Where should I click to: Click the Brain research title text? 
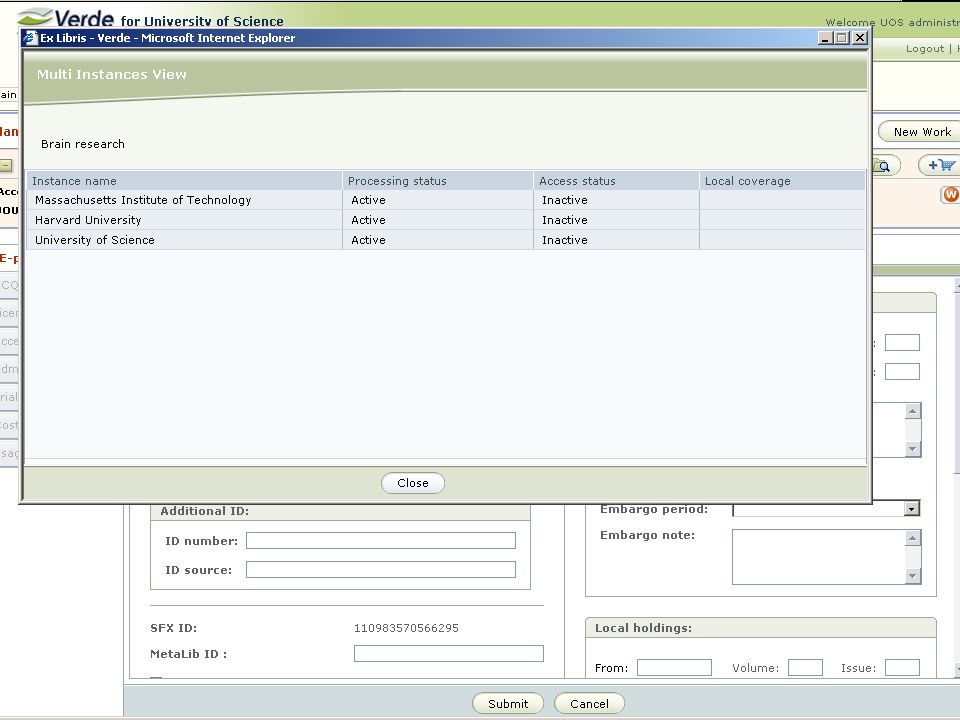tap(83, 144)
